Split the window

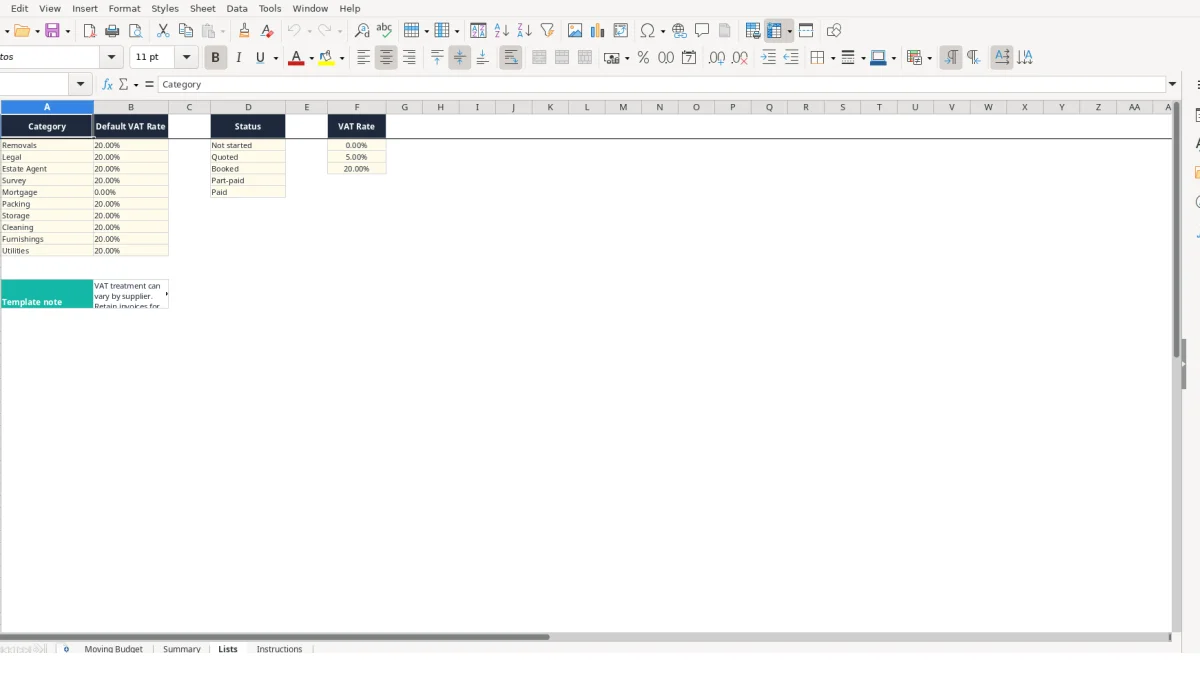(x=806, y=31)
